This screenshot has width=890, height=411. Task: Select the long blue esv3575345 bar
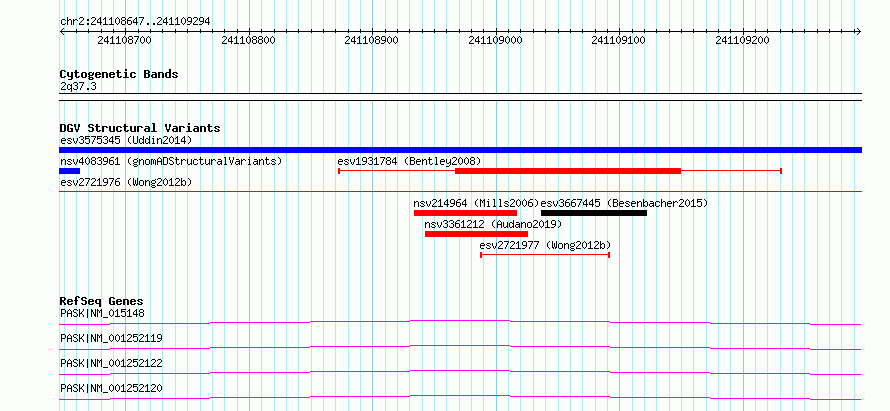[x=460, y=150]
